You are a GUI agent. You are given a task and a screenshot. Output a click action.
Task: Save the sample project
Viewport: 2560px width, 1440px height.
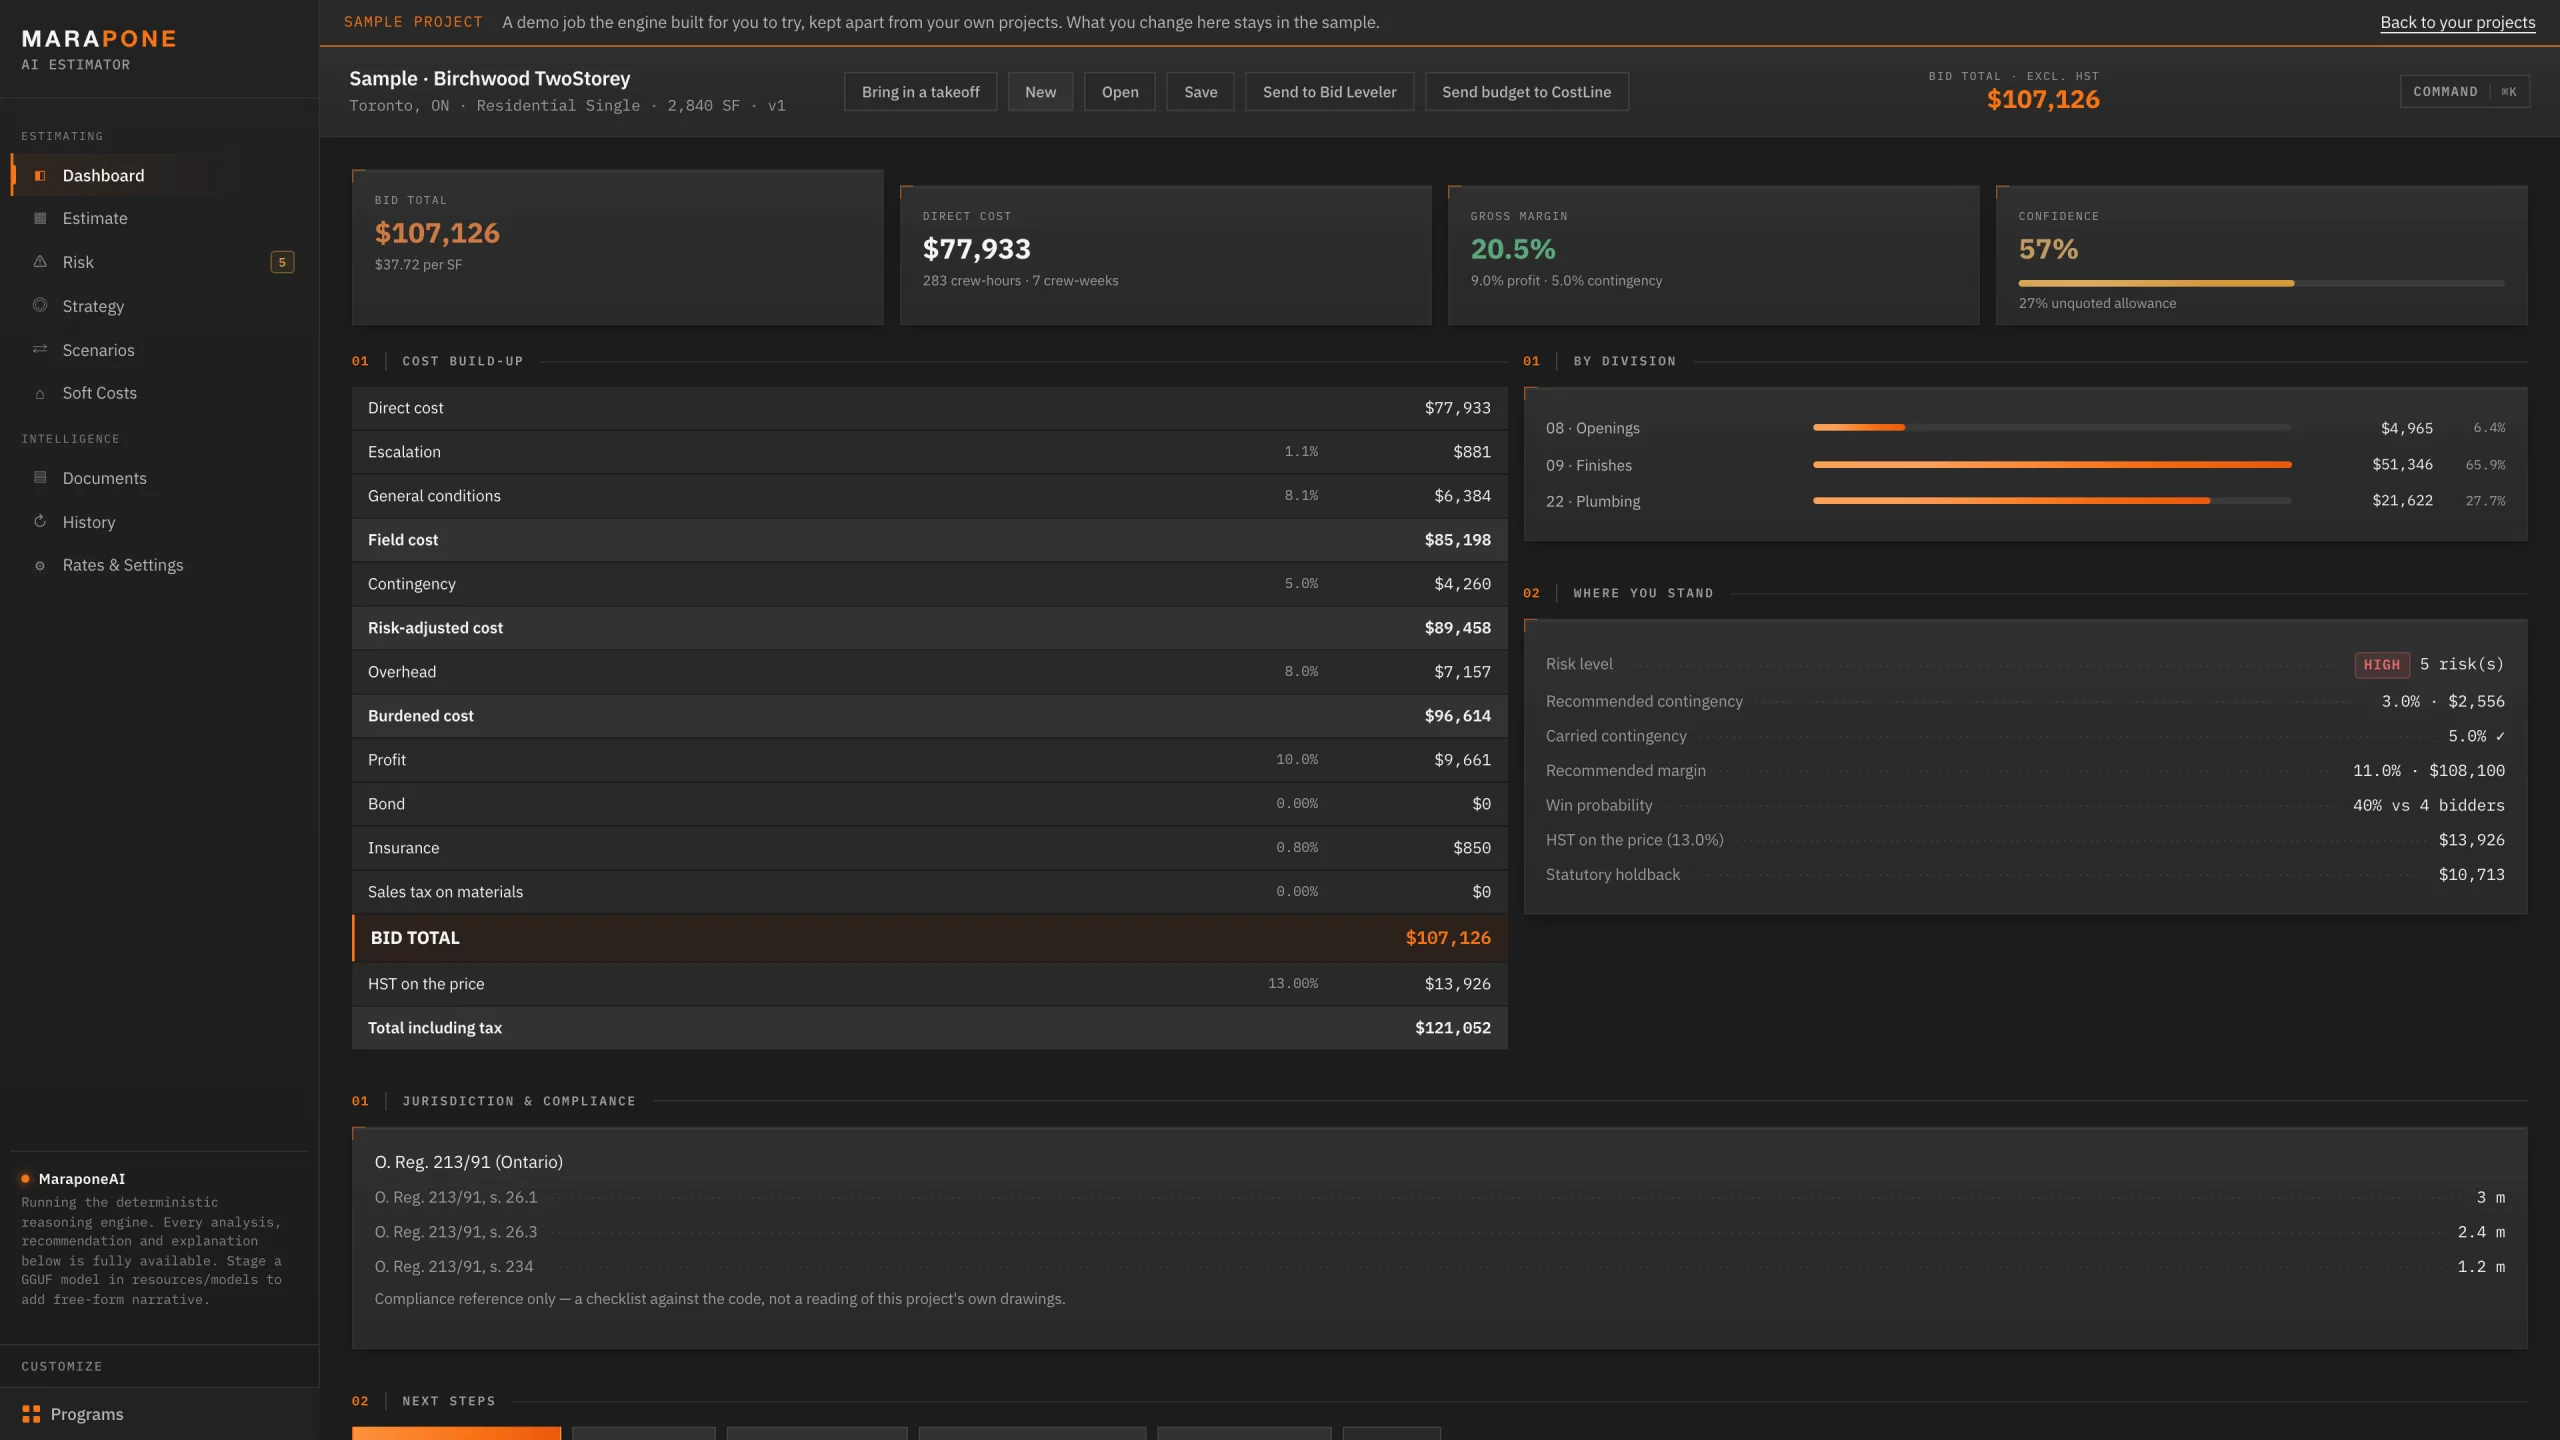click(x=1200, y=92)
